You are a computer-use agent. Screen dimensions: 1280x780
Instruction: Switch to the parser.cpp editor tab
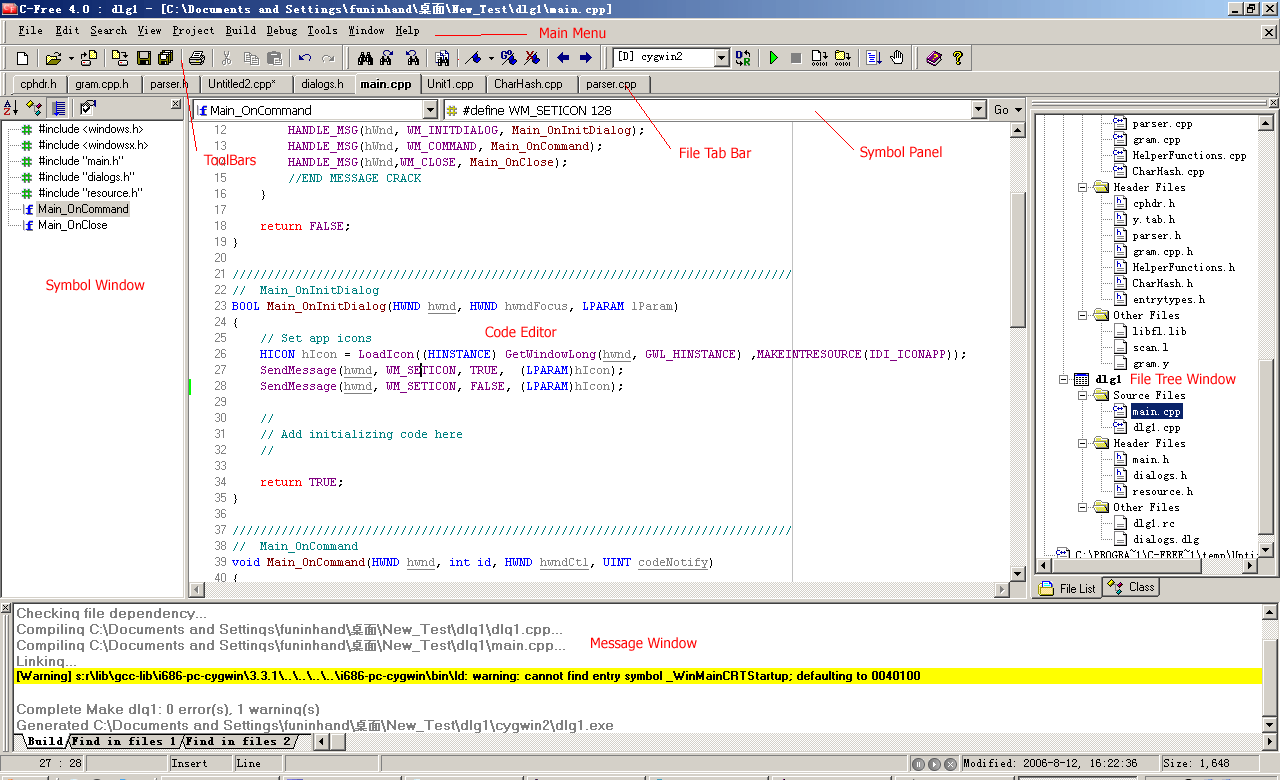(613, 84)
